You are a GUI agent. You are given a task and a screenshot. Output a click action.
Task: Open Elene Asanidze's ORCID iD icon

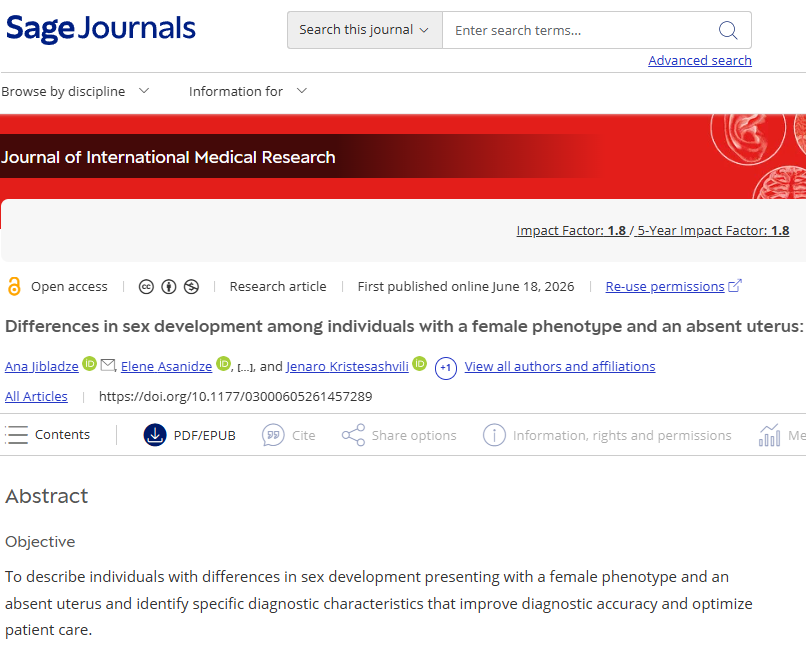pyautogui.click(x=223, y=364)
